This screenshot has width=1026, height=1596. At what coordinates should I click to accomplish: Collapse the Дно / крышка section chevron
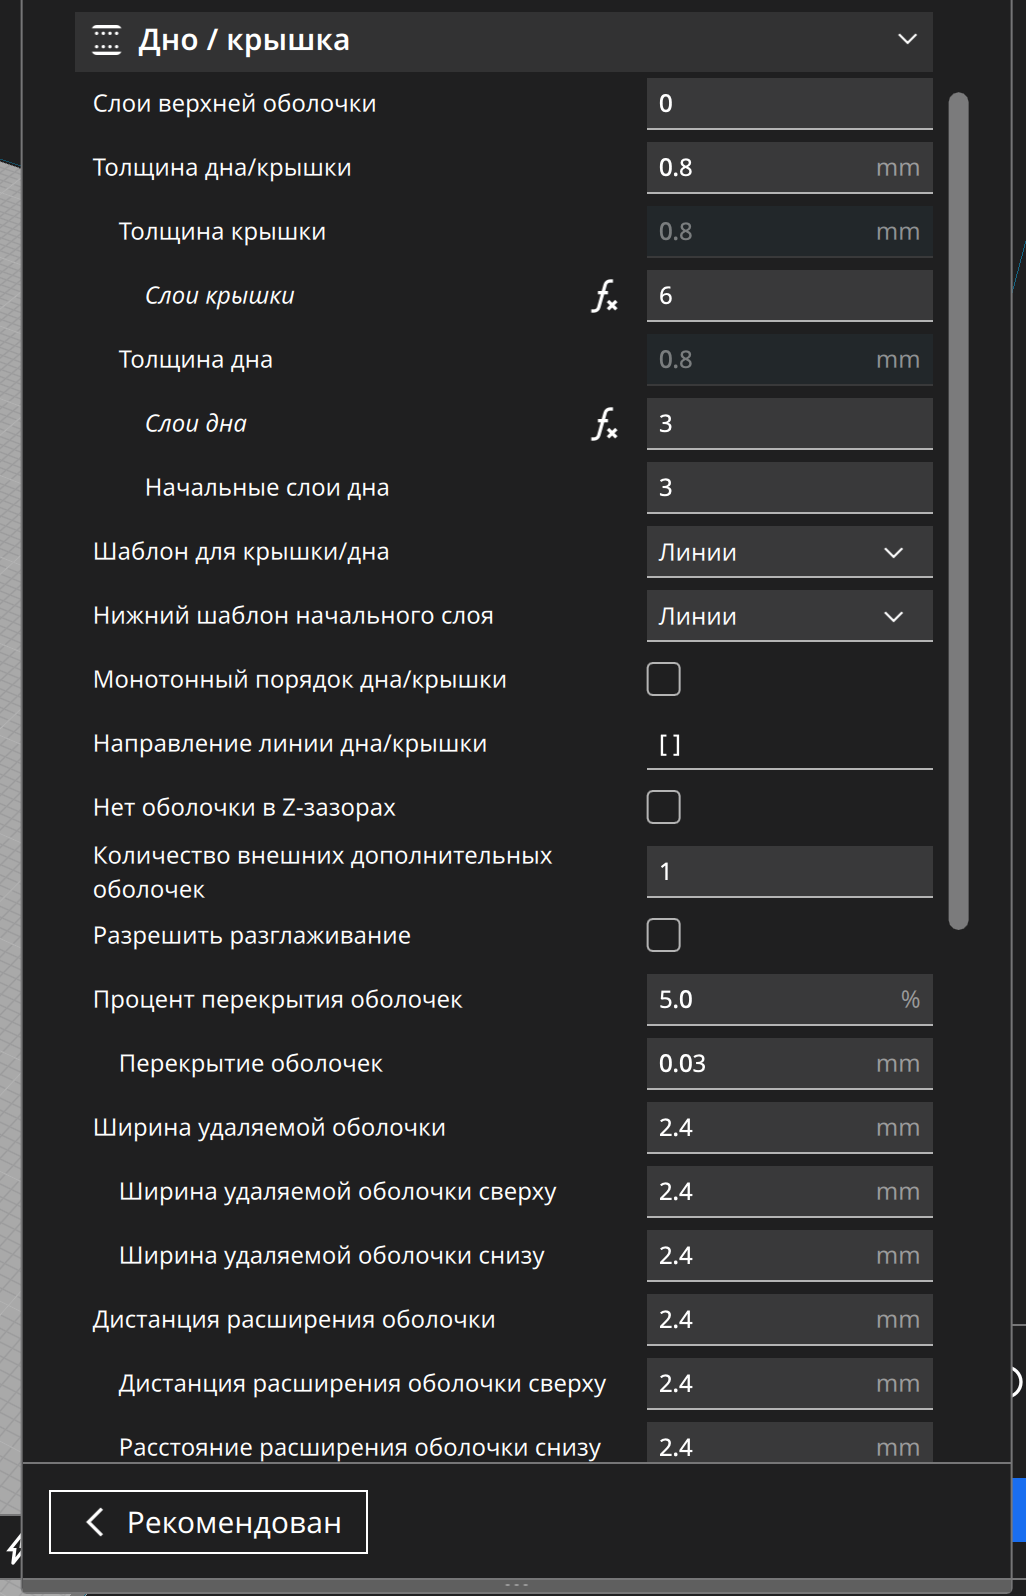[x=907, y=40]
